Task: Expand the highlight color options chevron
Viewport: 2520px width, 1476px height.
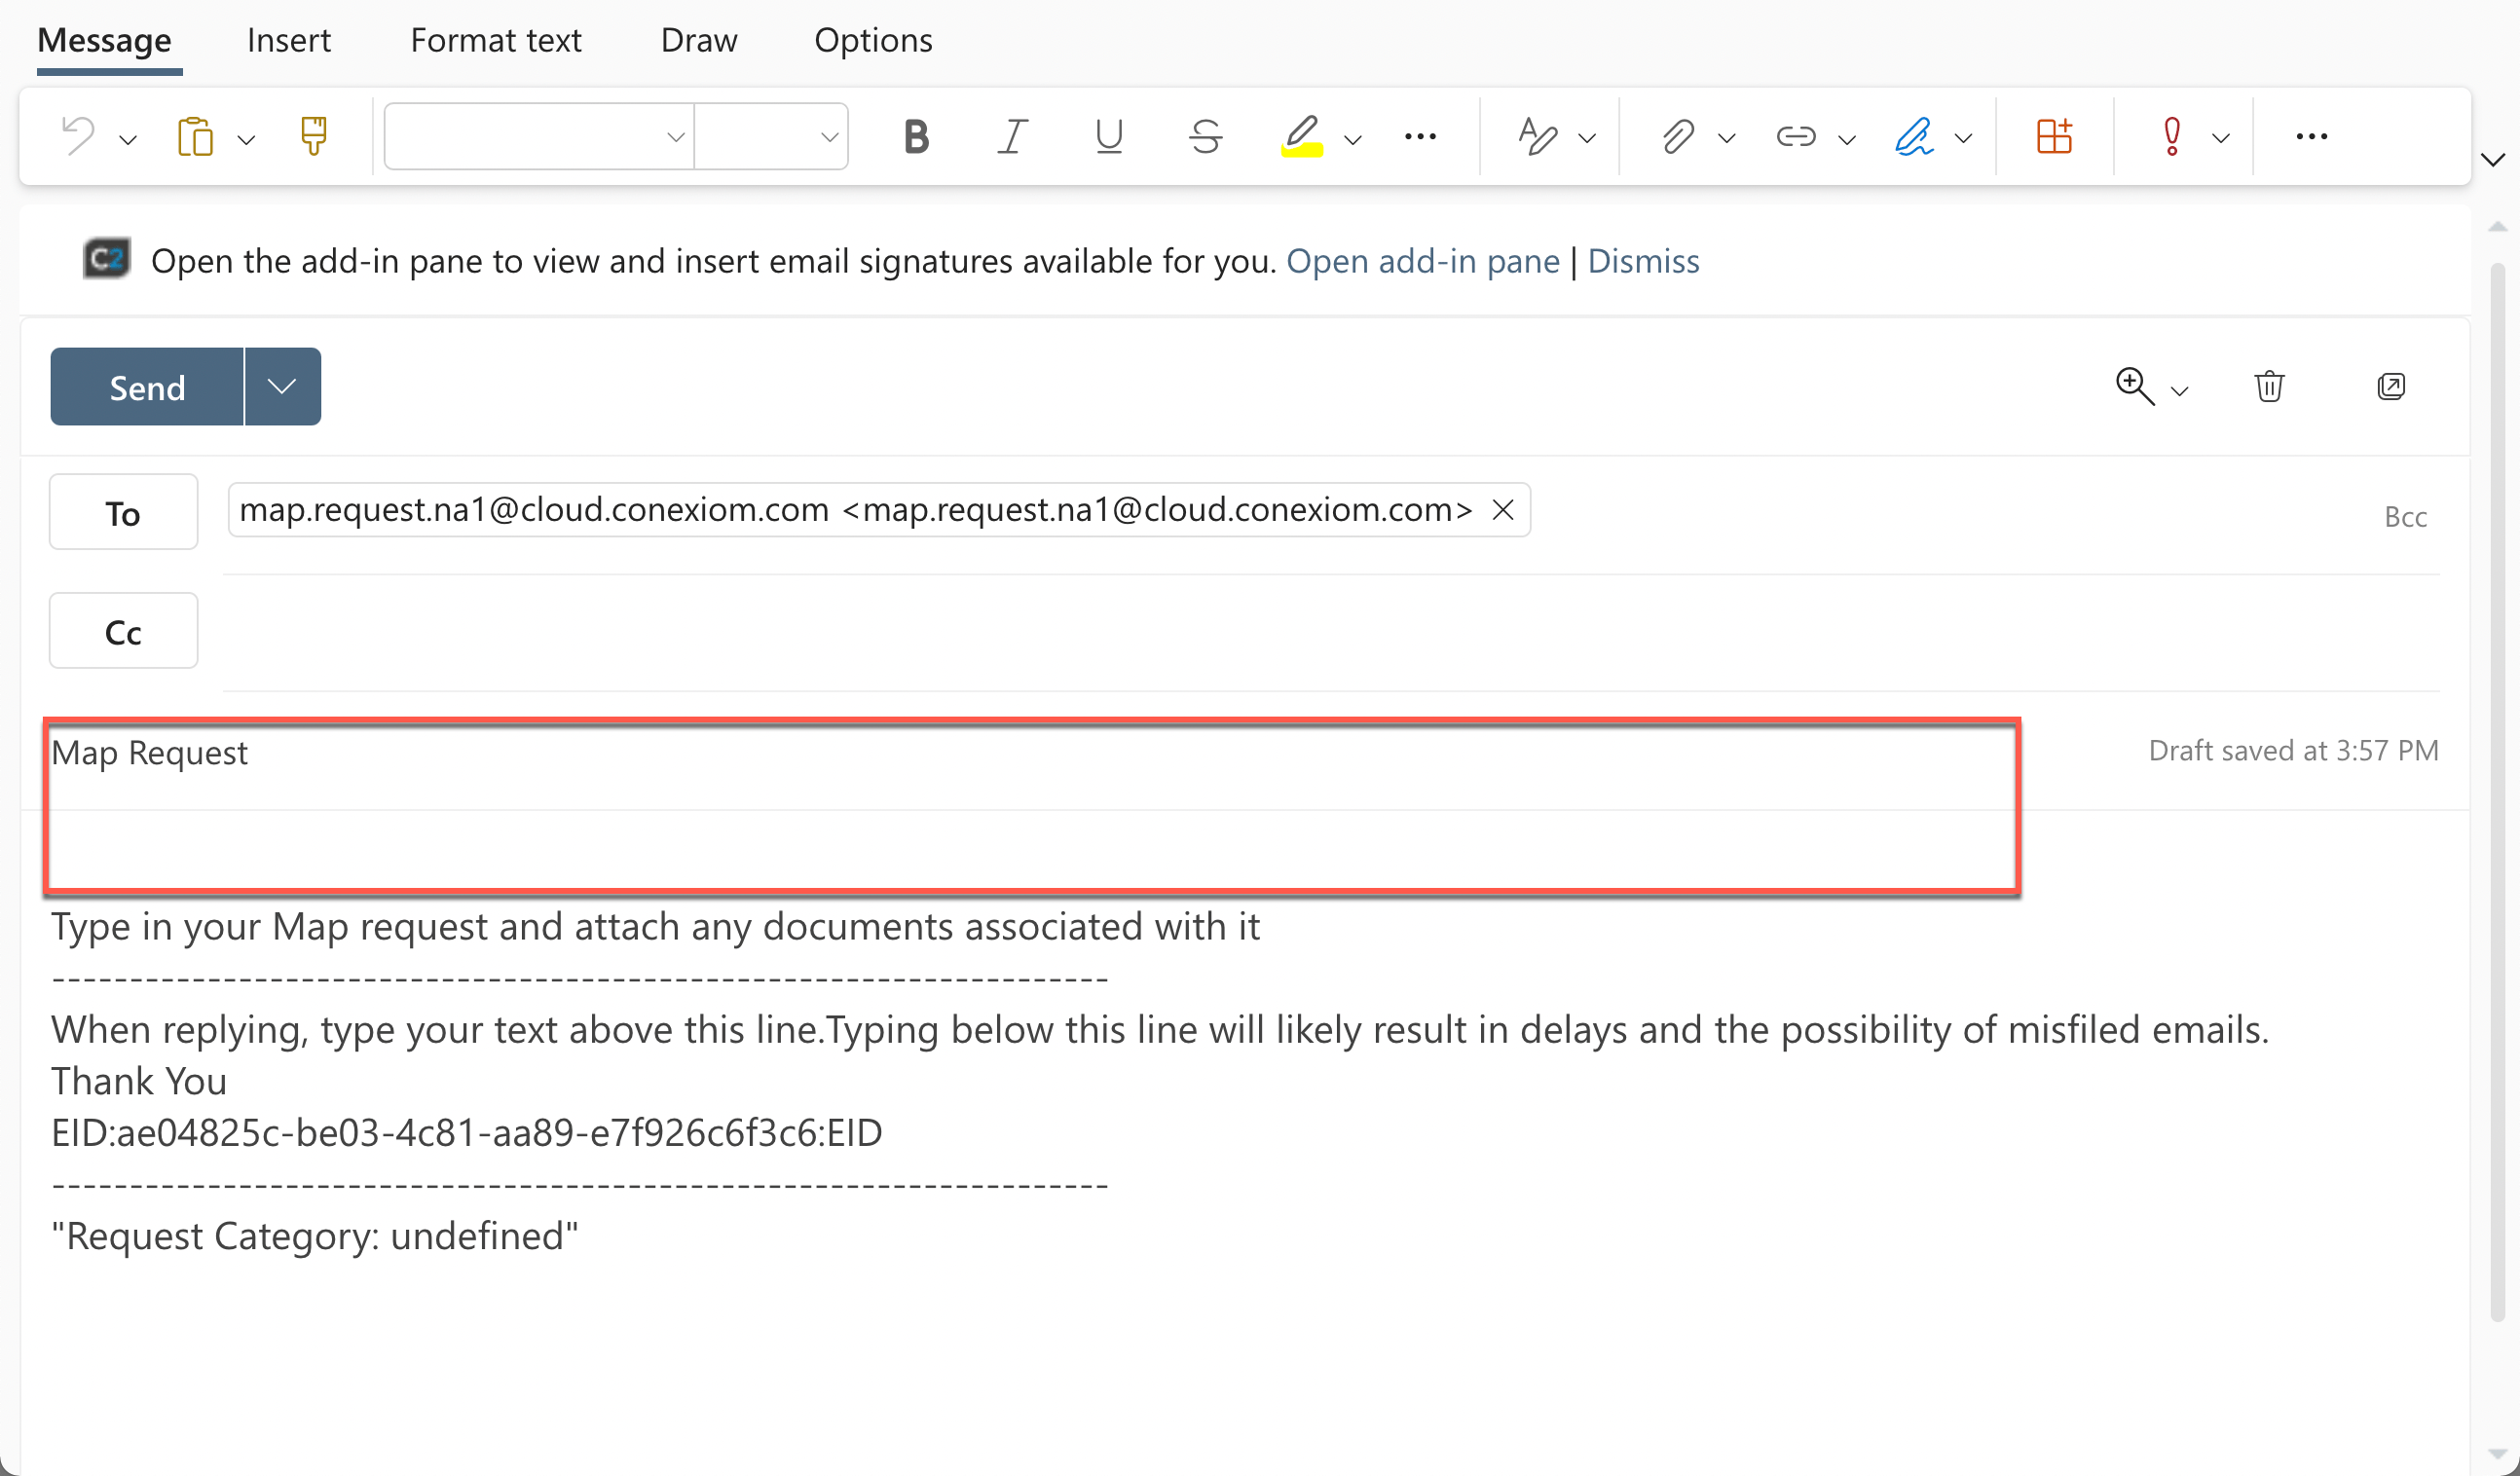Action: tap(1354, 140)
